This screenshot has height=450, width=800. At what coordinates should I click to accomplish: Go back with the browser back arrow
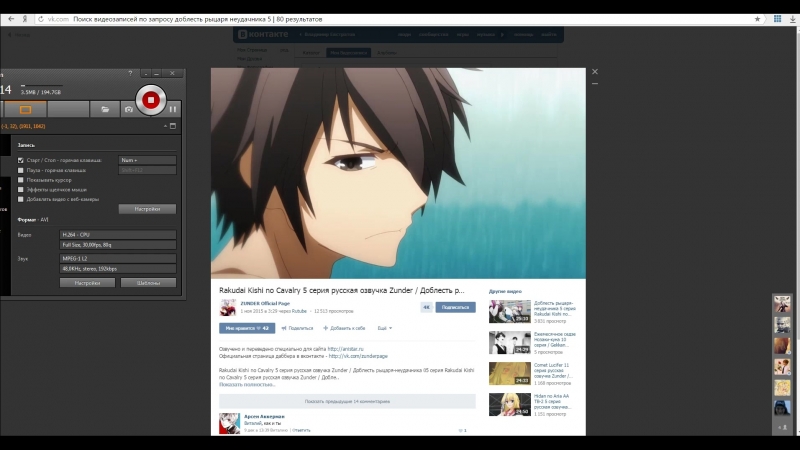11,19
